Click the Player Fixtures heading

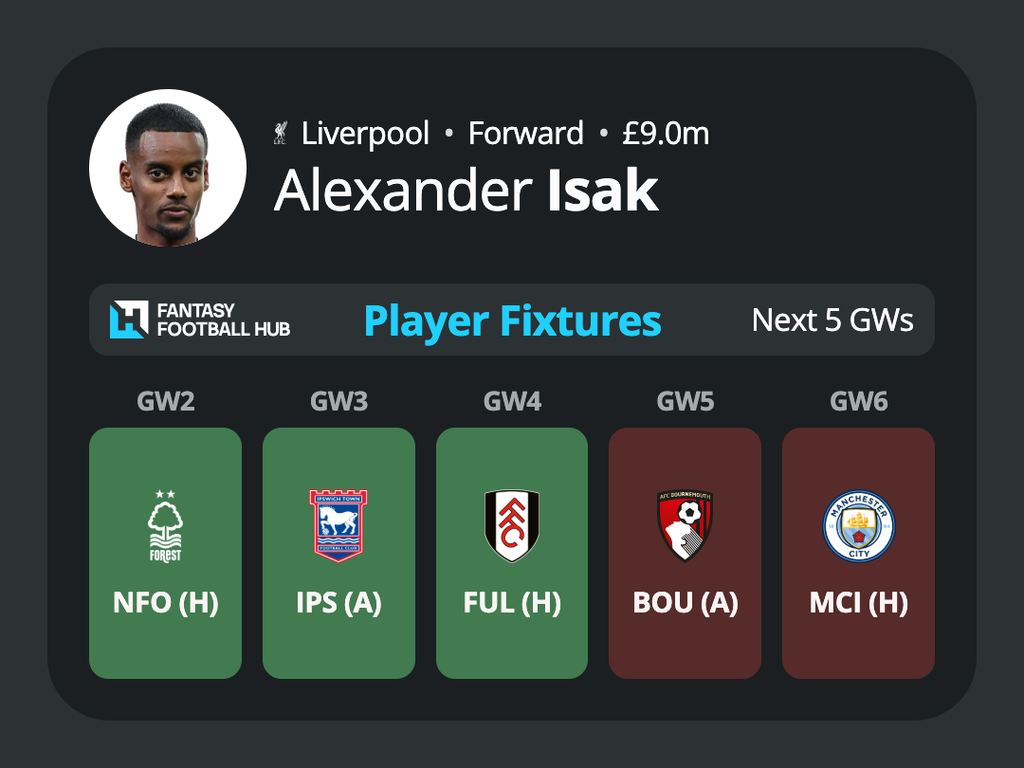[x=513, y=321]
